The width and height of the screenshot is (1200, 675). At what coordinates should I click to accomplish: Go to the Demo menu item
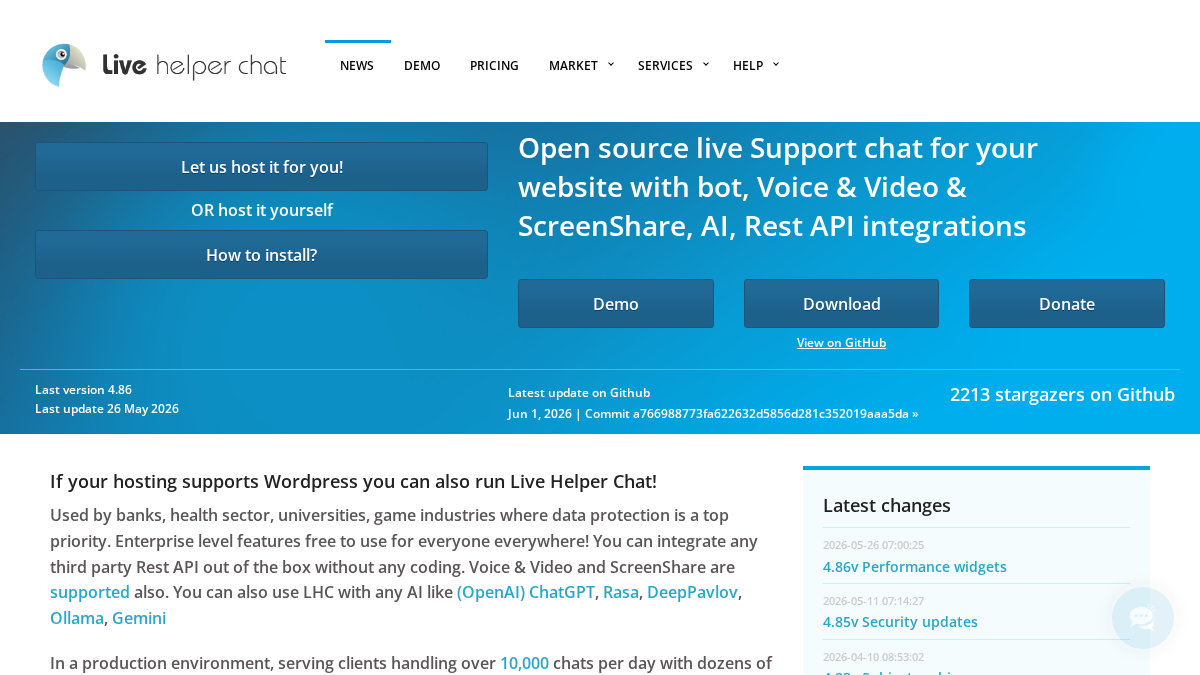click(x=422, y=65)
